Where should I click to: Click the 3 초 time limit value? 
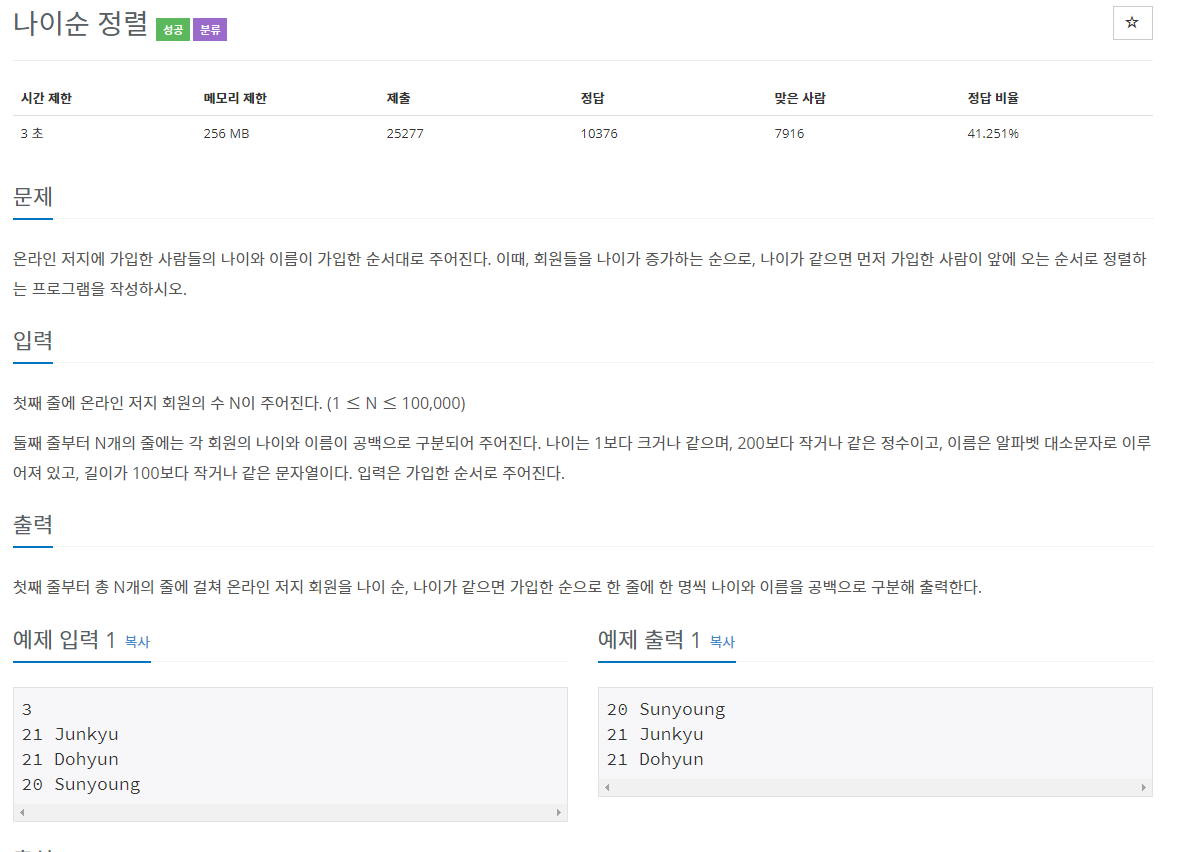click(x=32, y=134)
